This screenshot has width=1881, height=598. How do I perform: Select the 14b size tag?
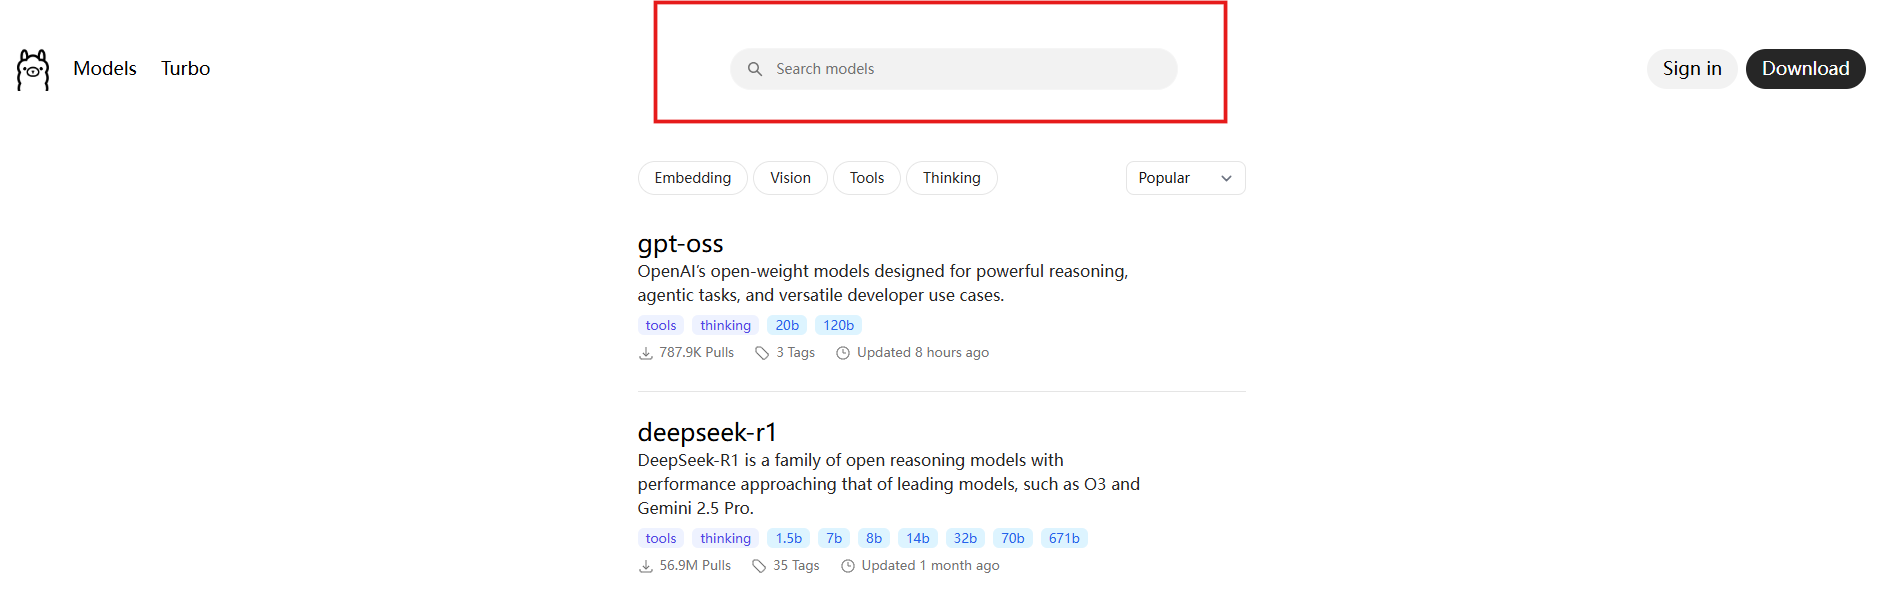pos(918,538)
